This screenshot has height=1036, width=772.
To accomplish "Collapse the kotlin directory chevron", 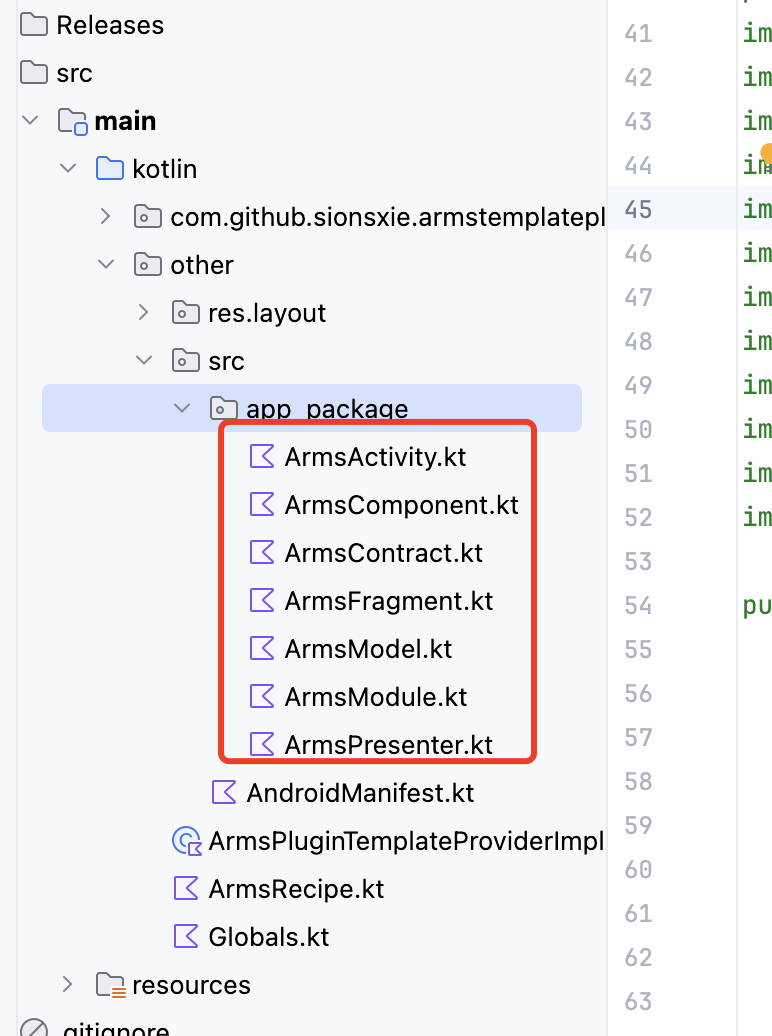I will tap(68, 169).
